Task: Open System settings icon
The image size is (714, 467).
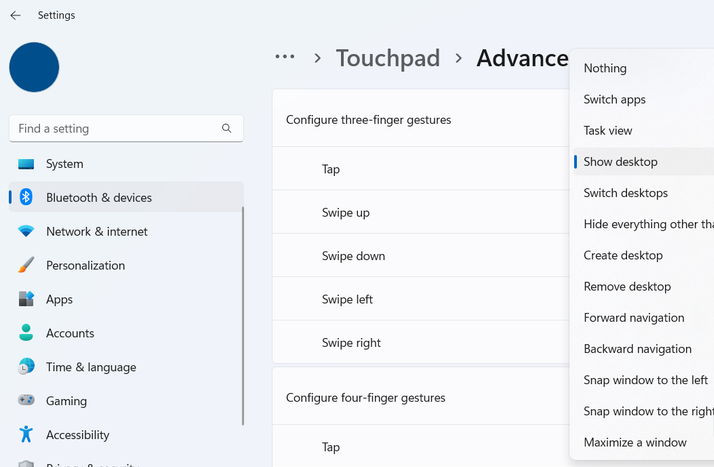Action: click(26, 164)
